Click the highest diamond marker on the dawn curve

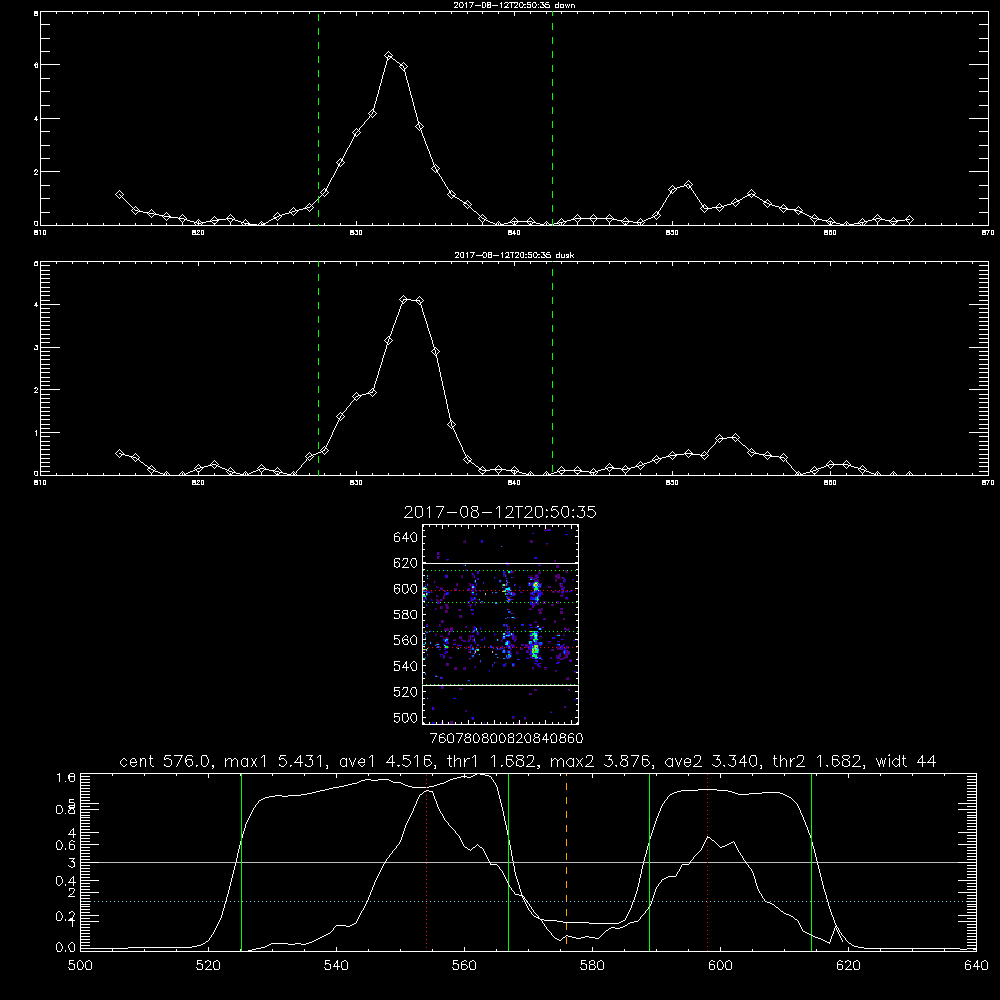pos(388,56)
